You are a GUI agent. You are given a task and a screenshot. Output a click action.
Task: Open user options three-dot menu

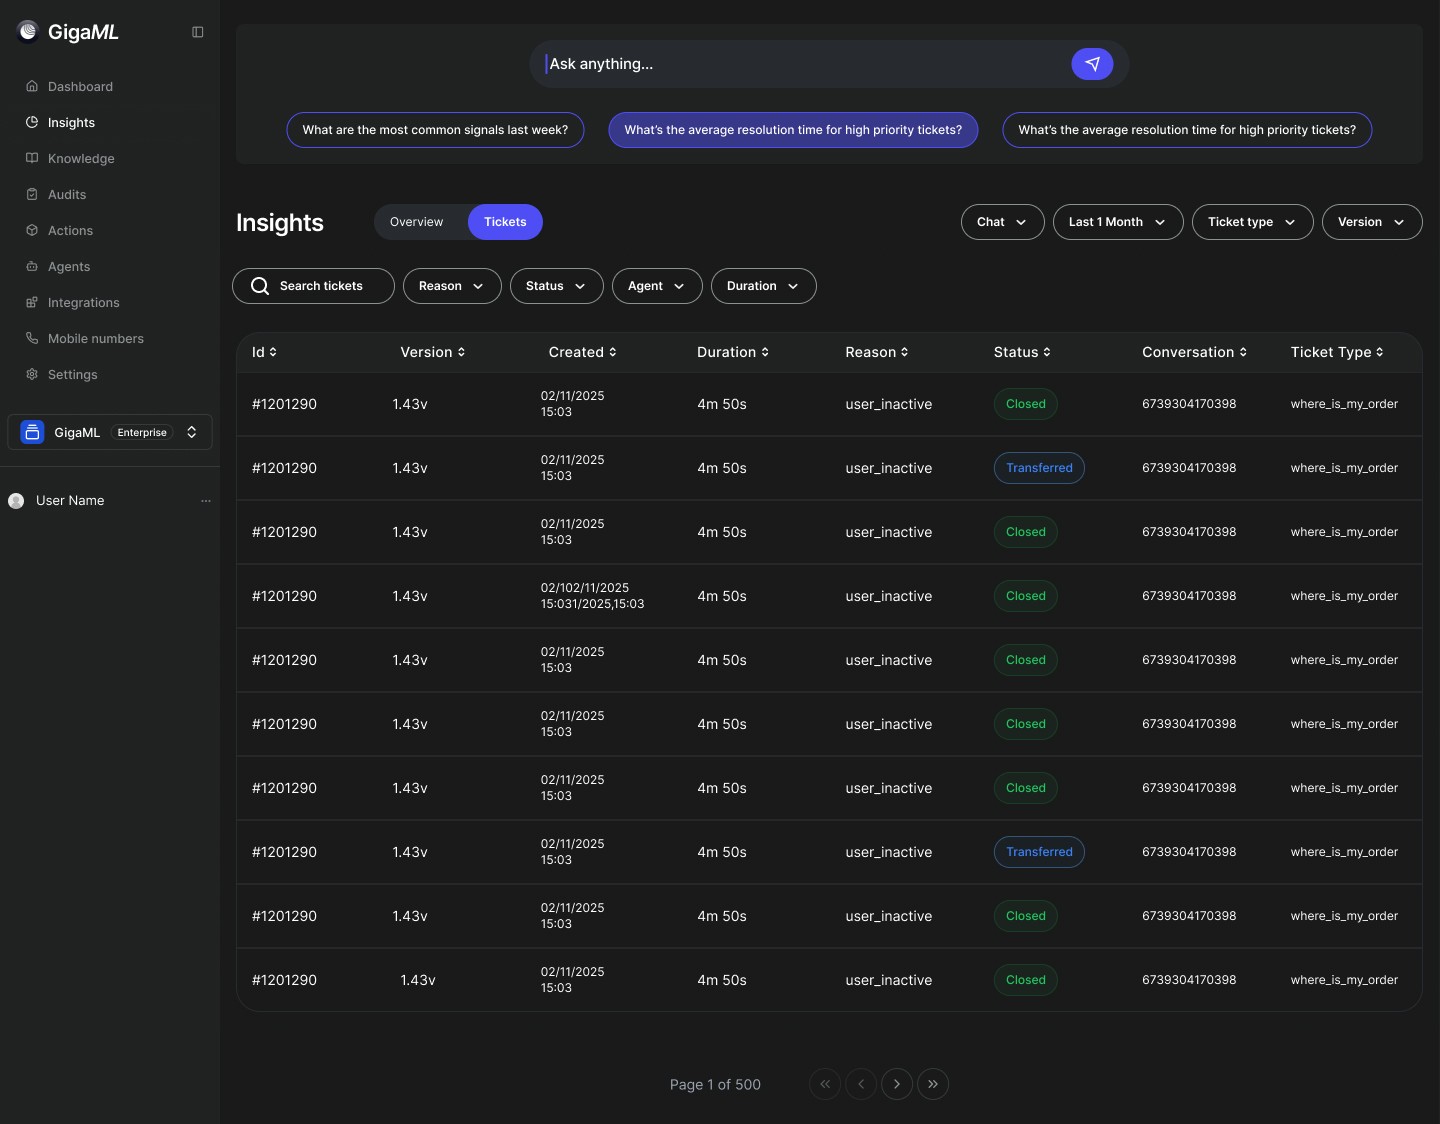click(206, 501)
